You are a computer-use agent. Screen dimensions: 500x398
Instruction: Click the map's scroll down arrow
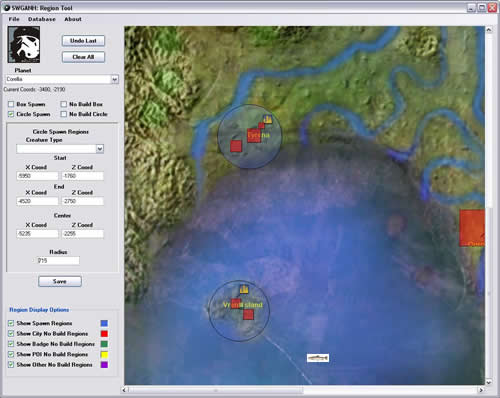tap(489, 382)
